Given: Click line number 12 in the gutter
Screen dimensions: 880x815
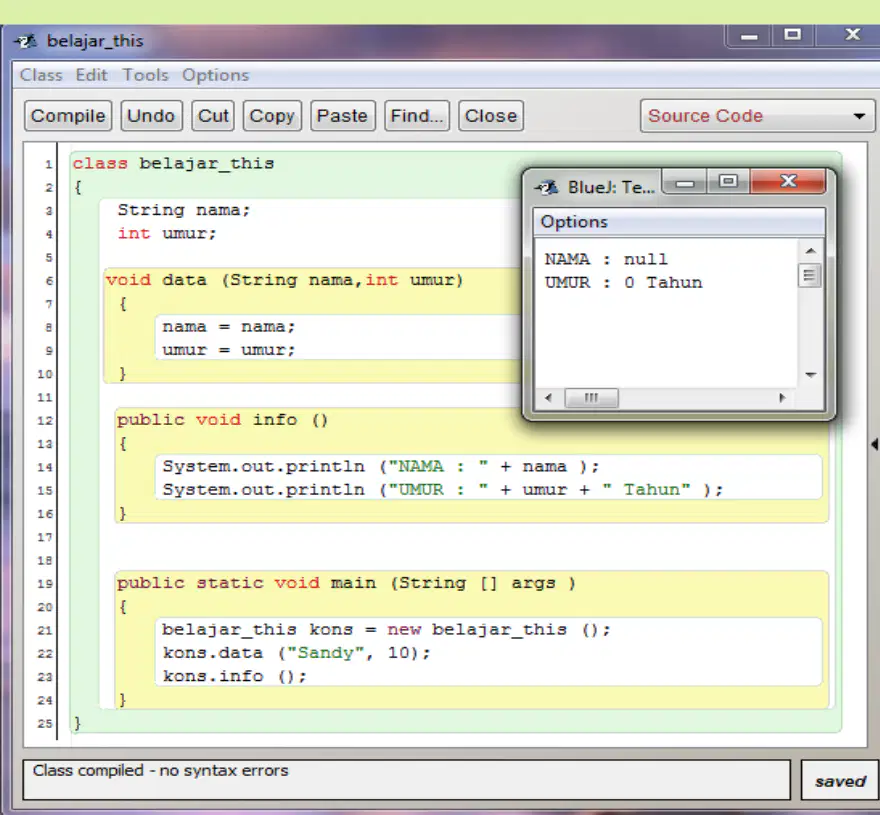Looking at the screenshot, I should tap(45, 421).
